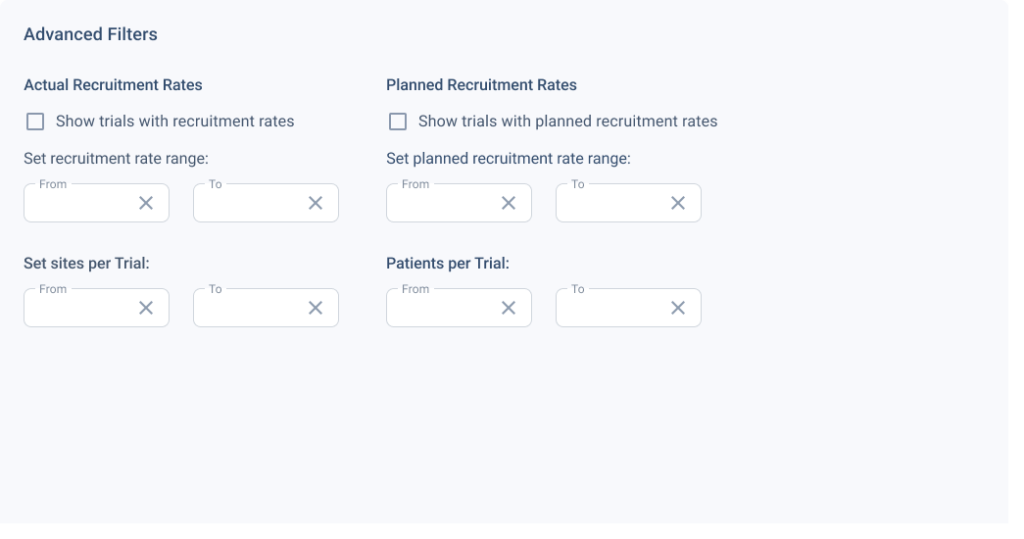The width and height of the screenshot is (1024, 539).
Task: Clear the planned recruitment rate From field
Action: pos(508,203)
